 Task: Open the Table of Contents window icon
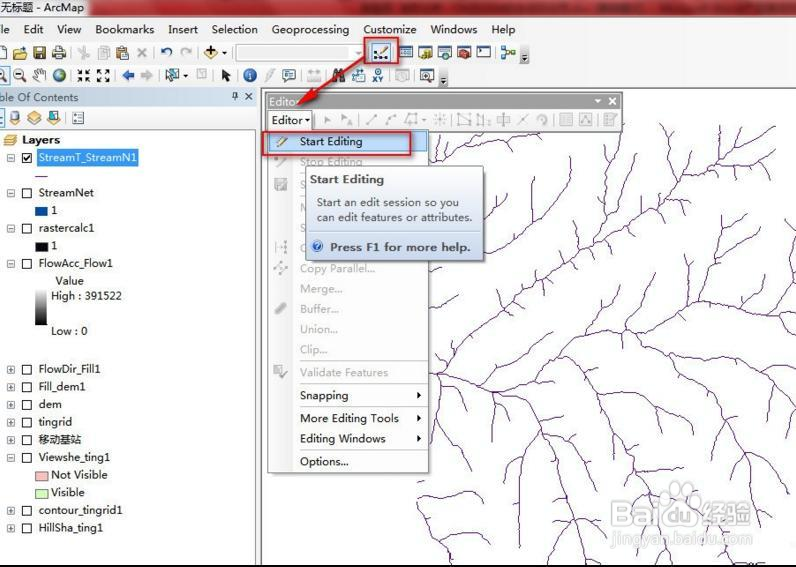[x=406, y=52]
